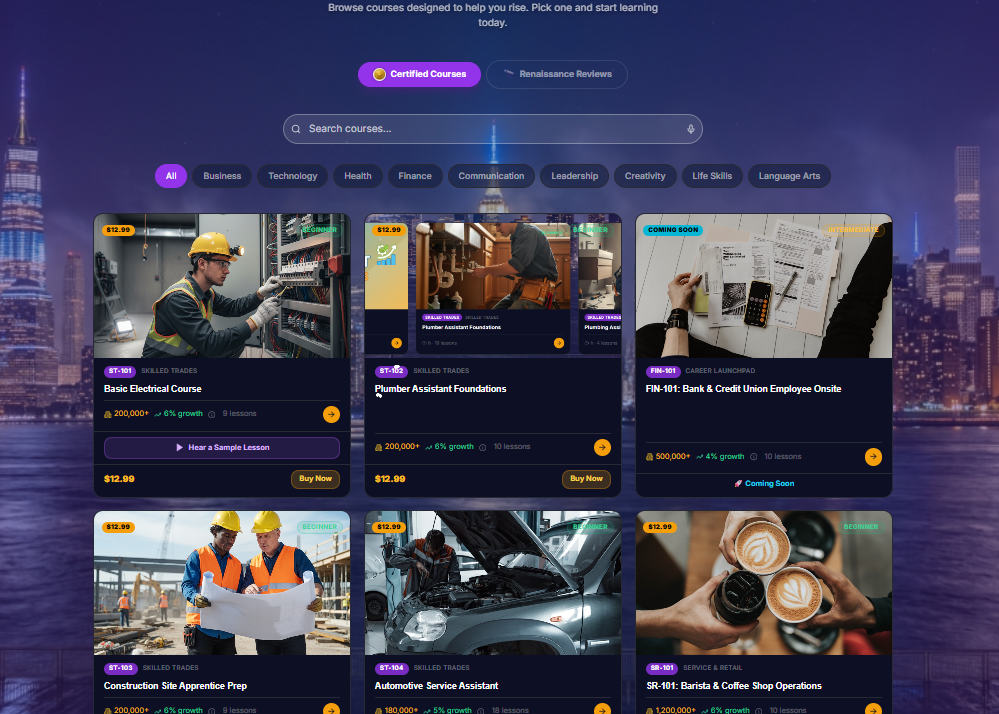
Task: Click the FIN-101 course code badge
Action: [x=663, y=371]
